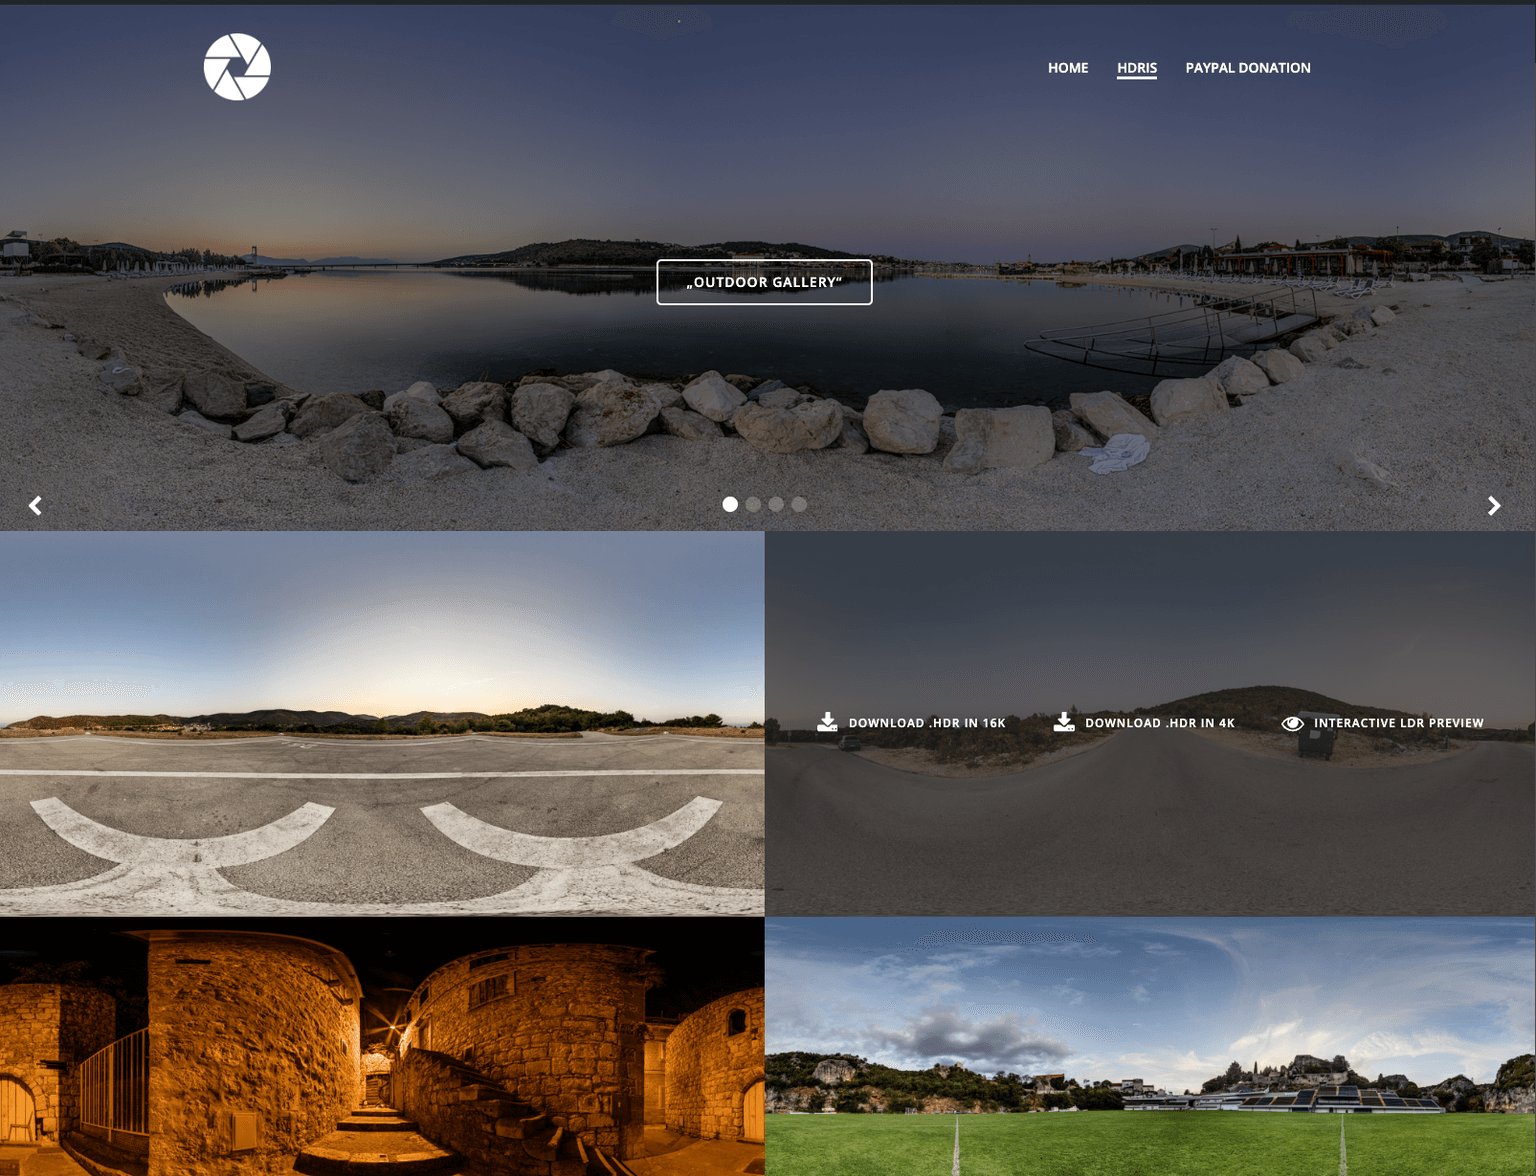The image size is (1536, 1176).
Task: Click the 4K download tray icon
Action: coord(1064,722)
